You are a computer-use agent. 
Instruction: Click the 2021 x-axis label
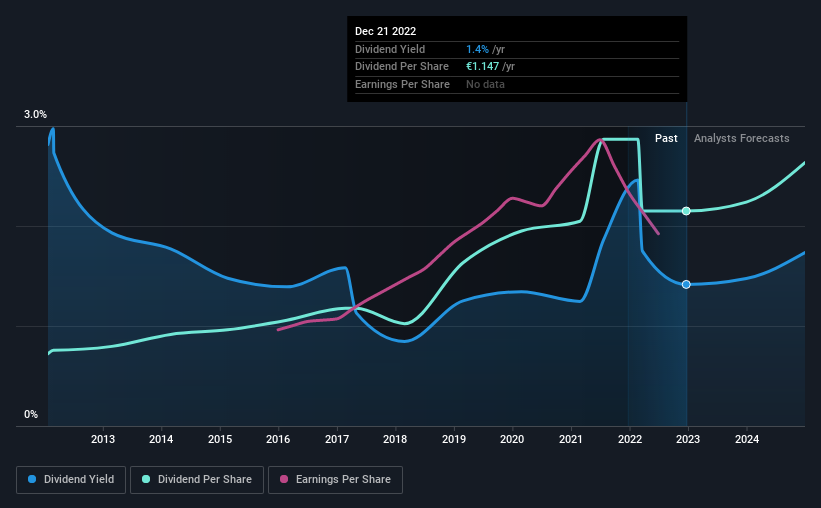(571, 439)
